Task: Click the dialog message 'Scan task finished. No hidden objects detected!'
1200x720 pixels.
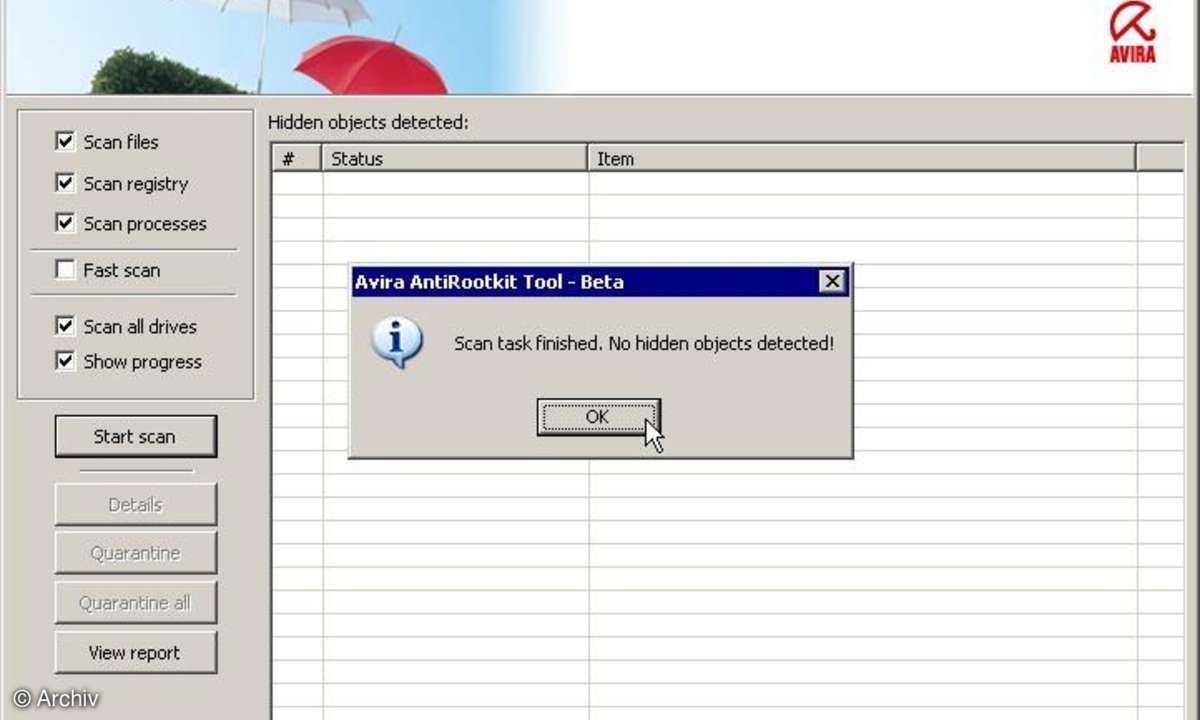Action: pyautogui.click(x=644, y=344)
